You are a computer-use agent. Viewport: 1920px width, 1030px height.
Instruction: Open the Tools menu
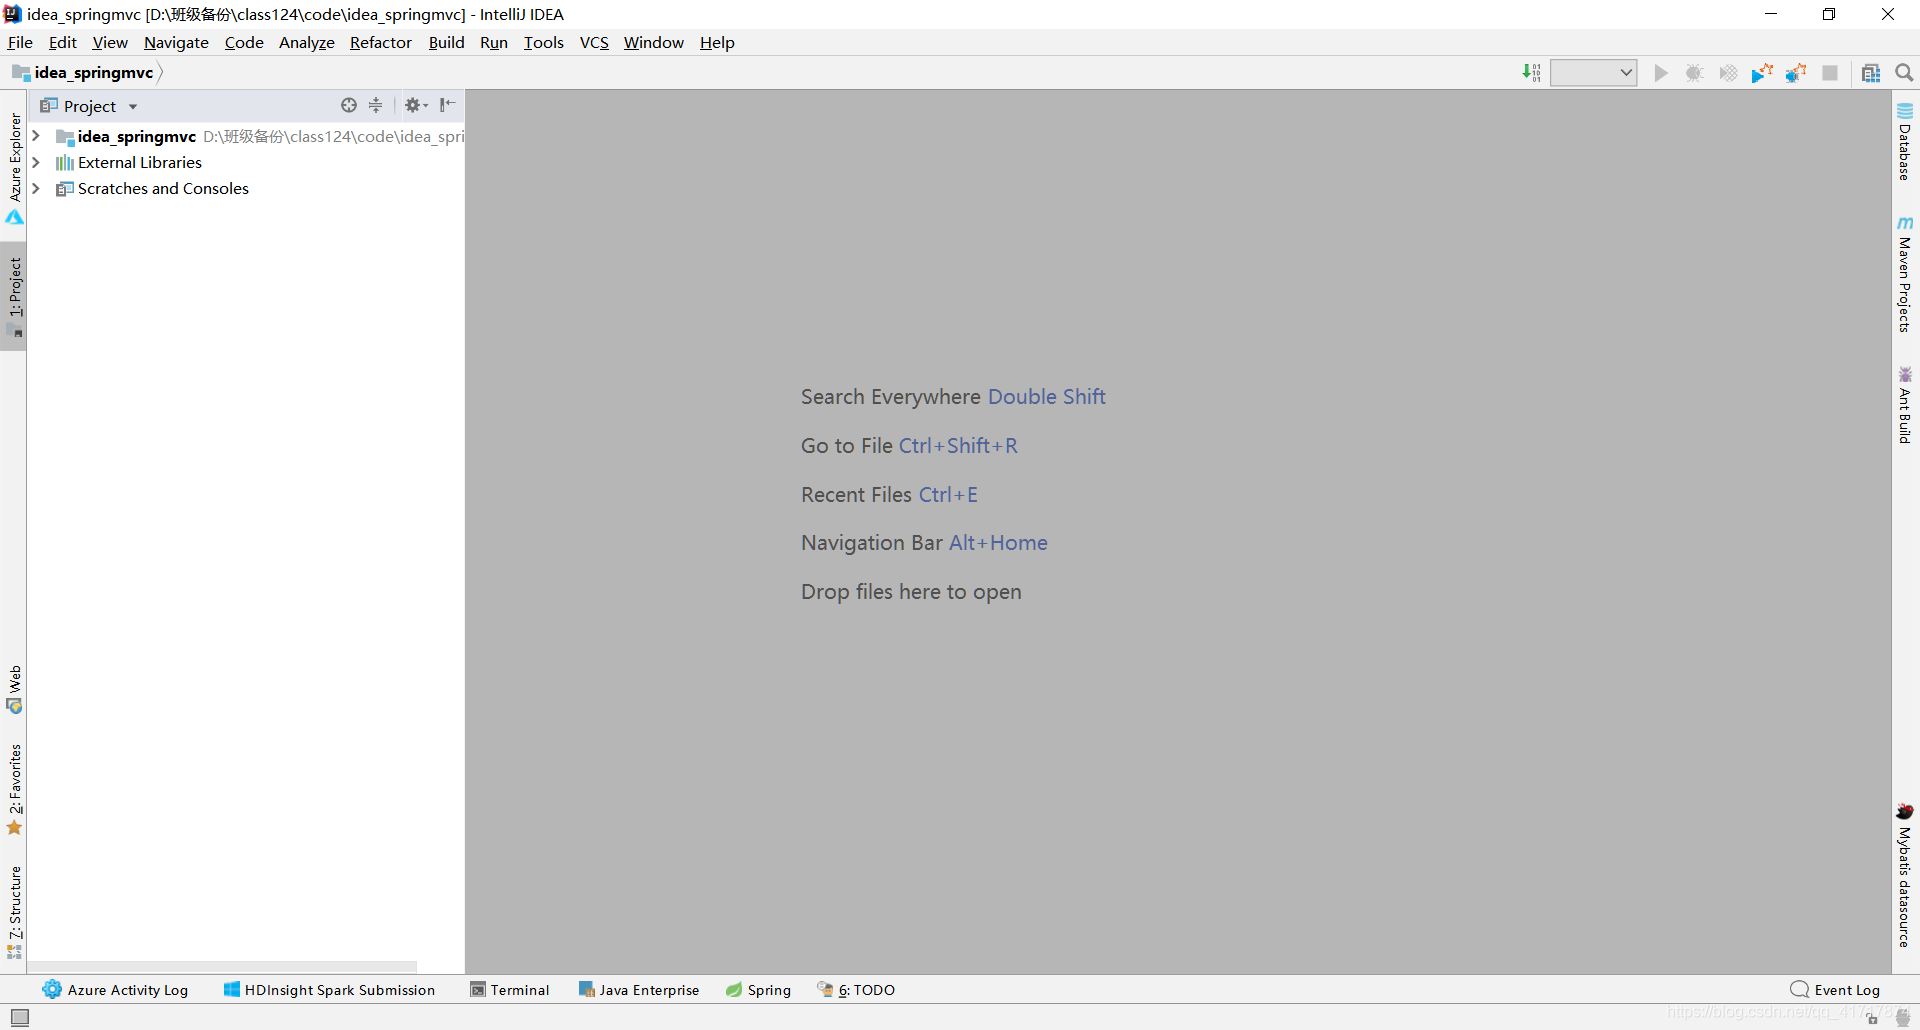[544, 42]
